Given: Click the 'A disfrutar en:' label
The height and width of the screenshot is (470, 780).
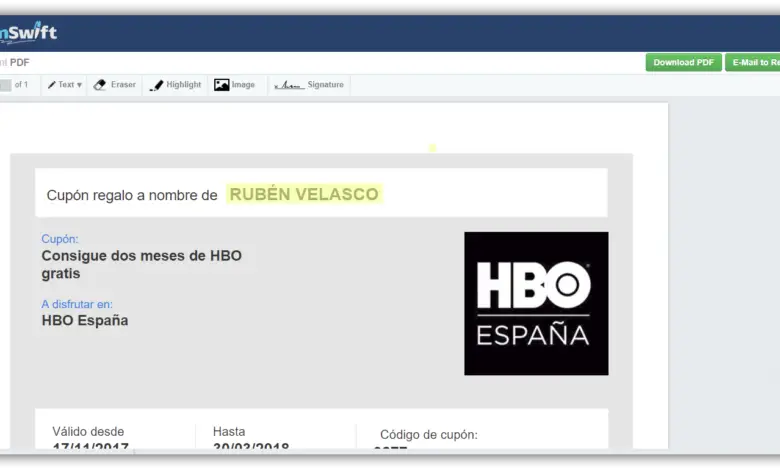Looking at the screenshot, I should pos(77,304).
